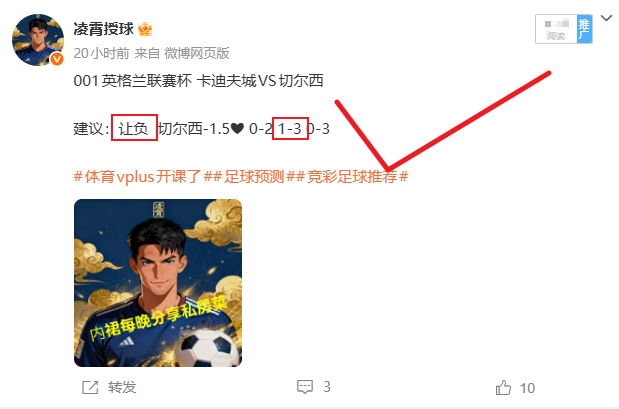This screenshot has height=409, width=619.
Task: Click the 转发 repost text label
Action: point(122,387)
